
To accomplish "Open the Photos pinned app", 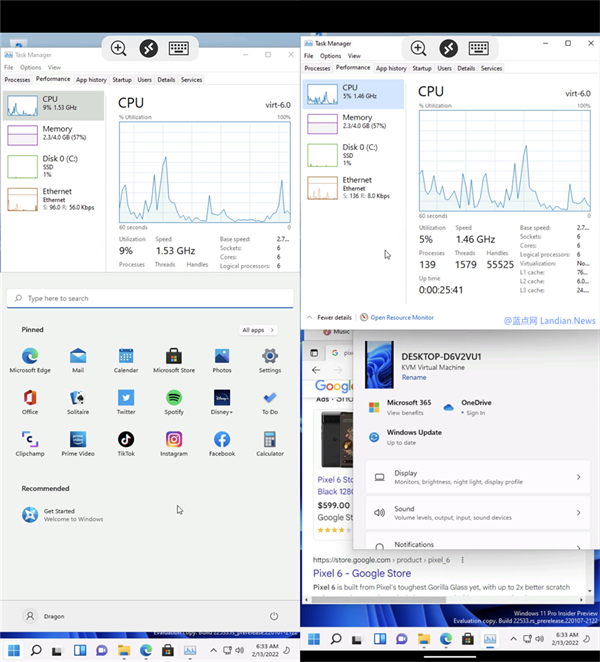I will click(x=222, y=361).
